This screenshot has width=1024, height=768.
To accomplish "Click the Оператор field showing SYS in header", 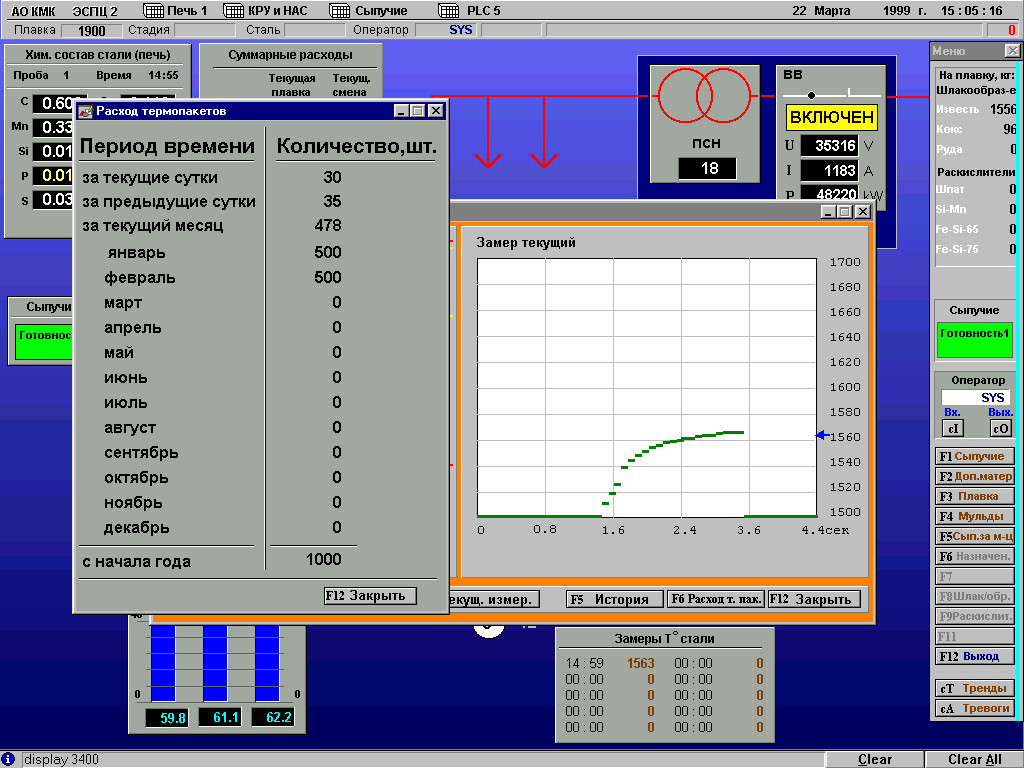I will point(446,30).
